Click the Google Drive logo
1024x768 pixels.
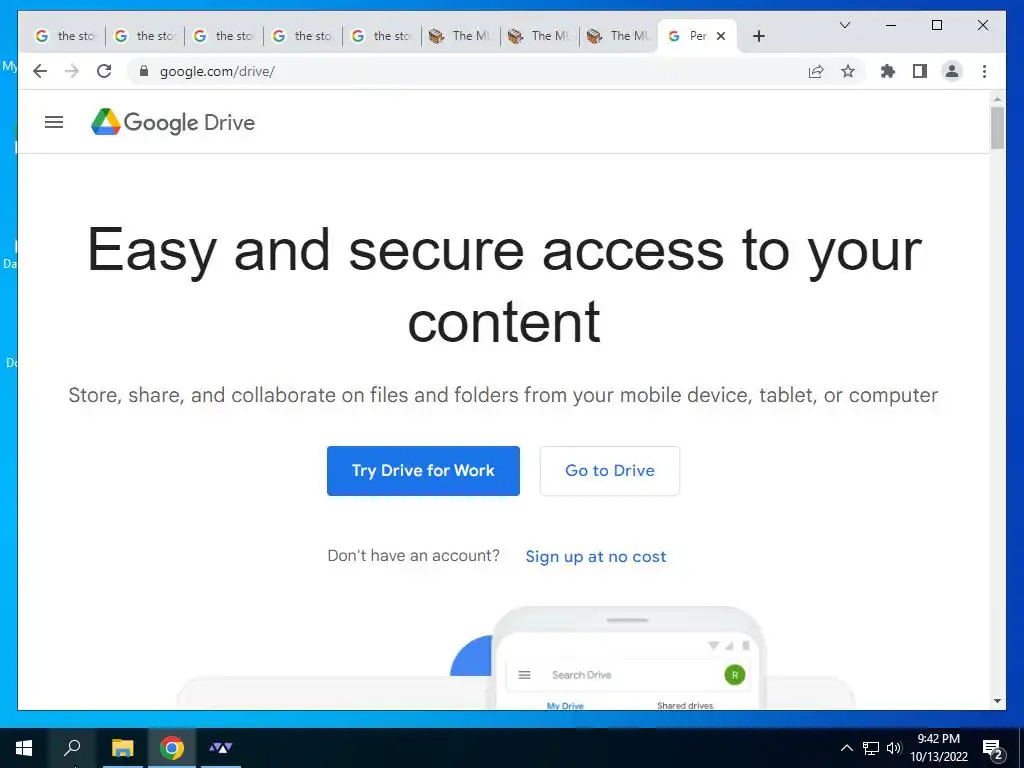pyautogui.click(x=173, y=122)
